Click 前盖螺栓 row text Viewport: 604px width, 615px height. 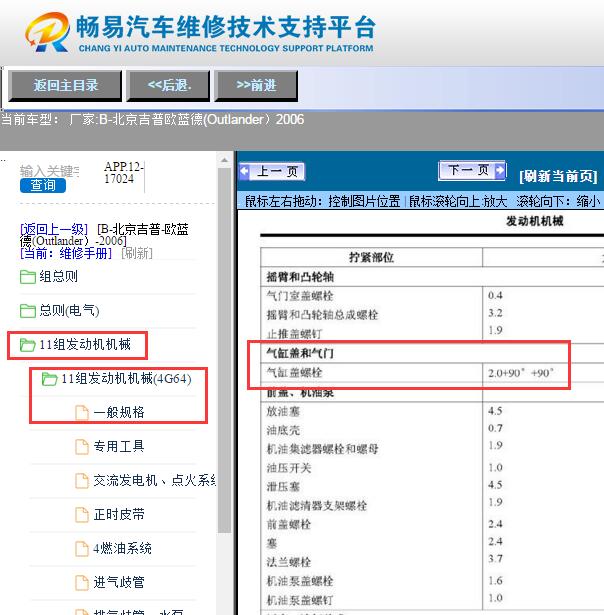[289, 524]
